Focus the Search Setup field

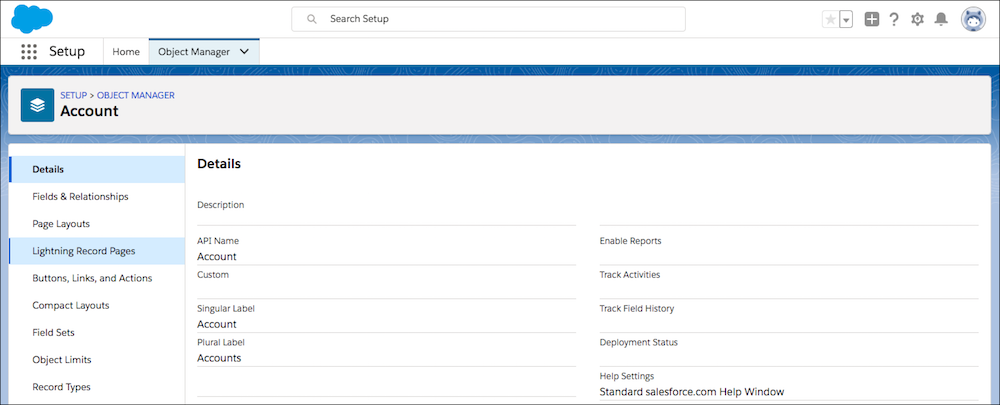[x=489, y=19]
